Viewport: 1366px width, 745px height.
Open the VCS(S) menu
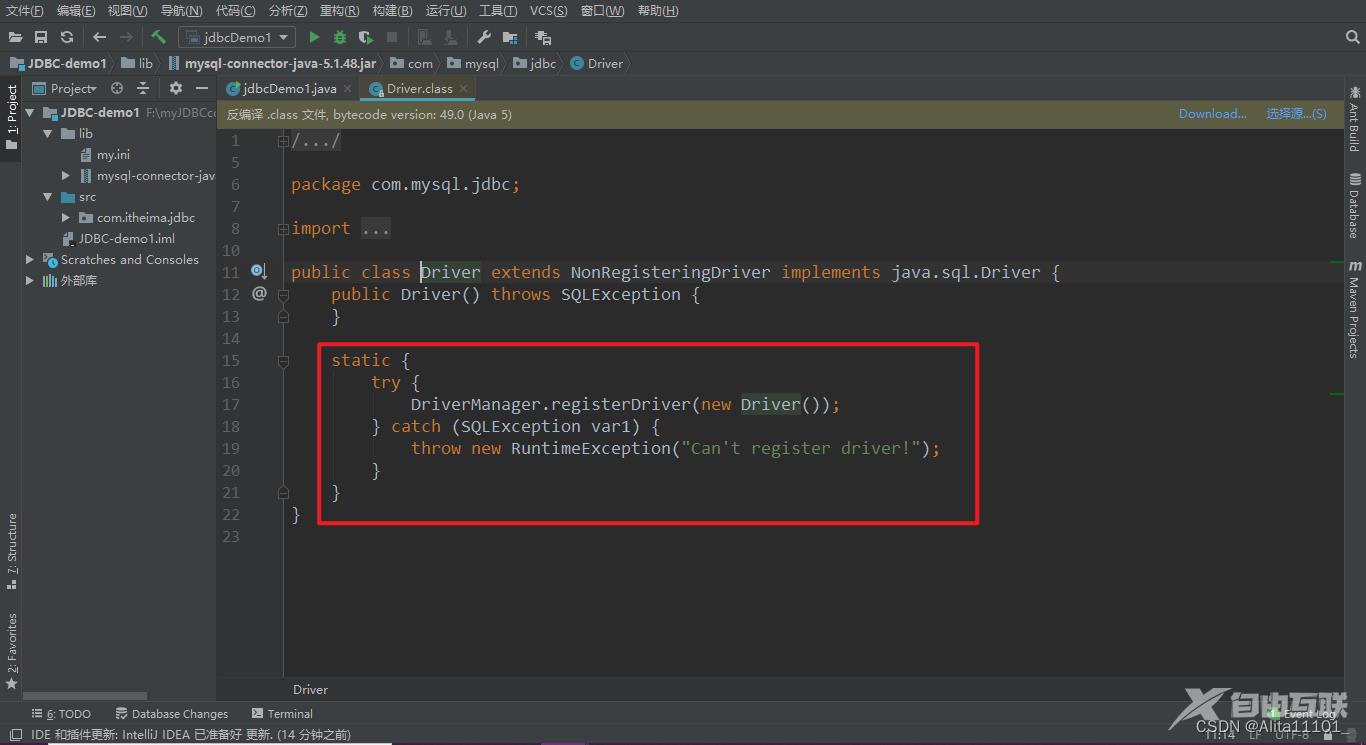tap(548, 11)
